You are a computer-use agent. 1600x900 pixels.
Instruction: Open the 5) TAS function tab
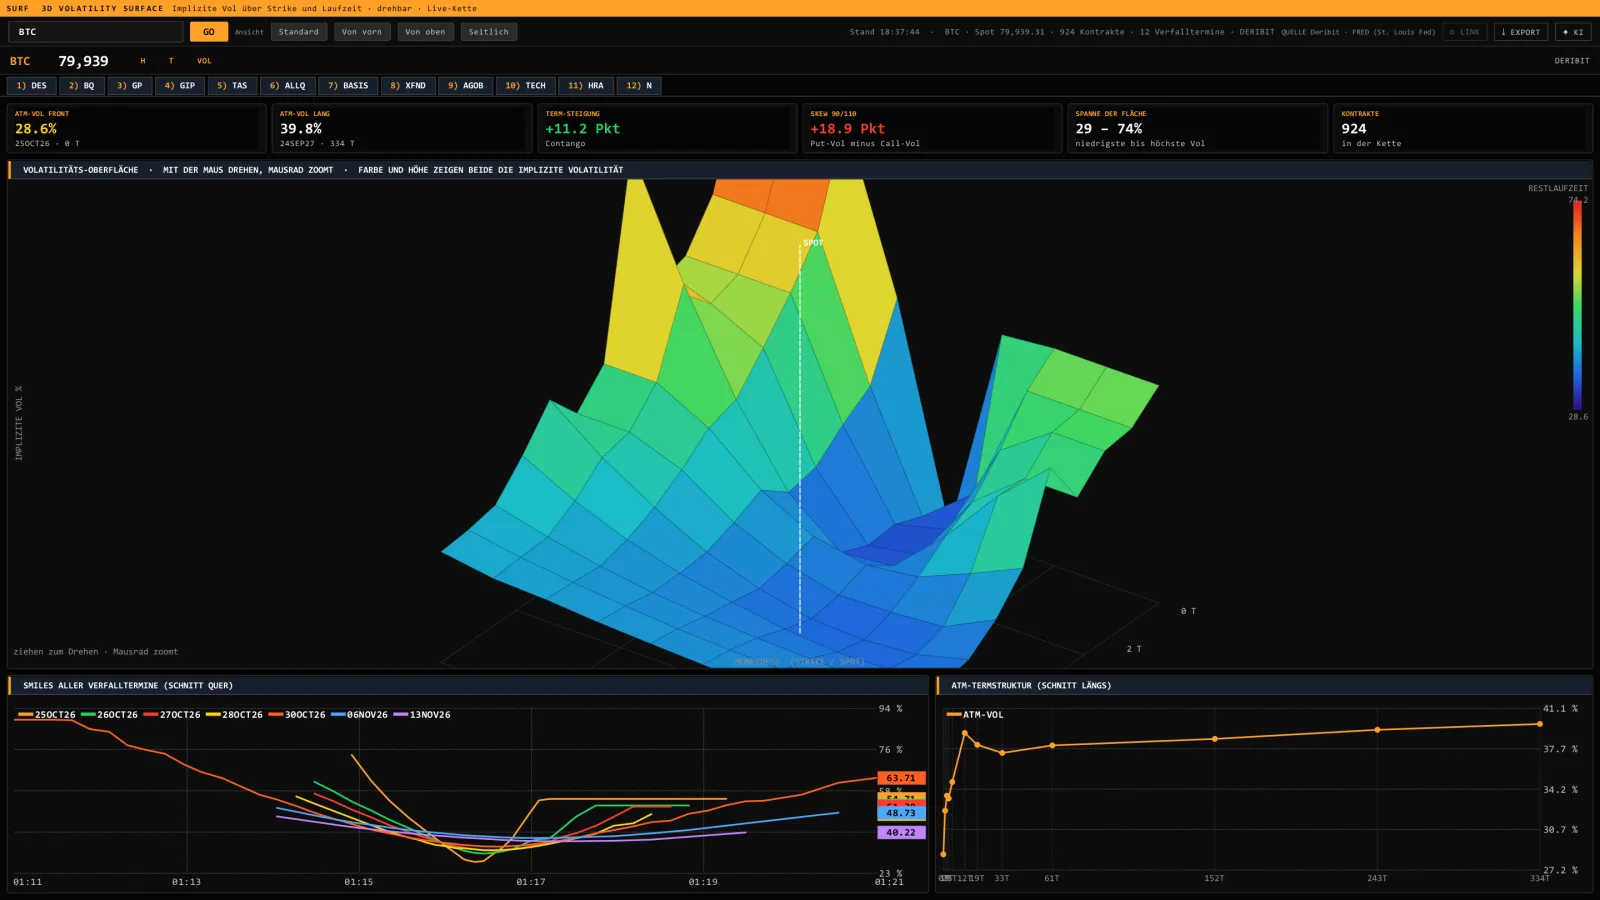tap(232, 86)
